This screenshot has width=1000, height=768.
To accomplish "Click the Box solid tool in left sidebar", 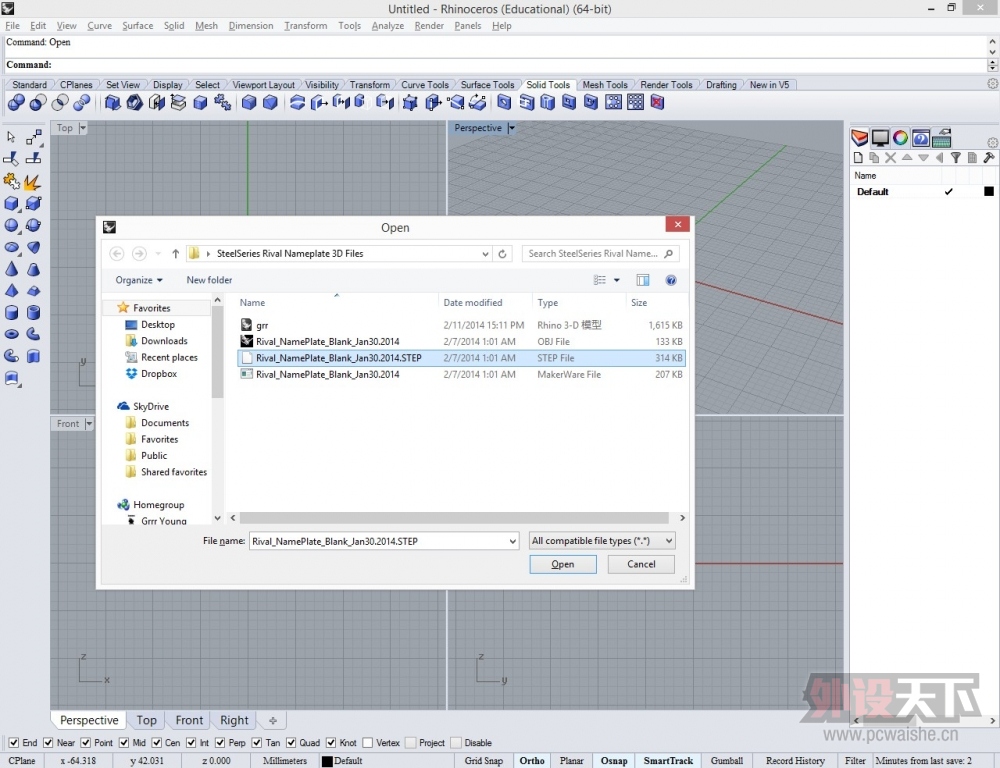I will (x=11, y=203).
